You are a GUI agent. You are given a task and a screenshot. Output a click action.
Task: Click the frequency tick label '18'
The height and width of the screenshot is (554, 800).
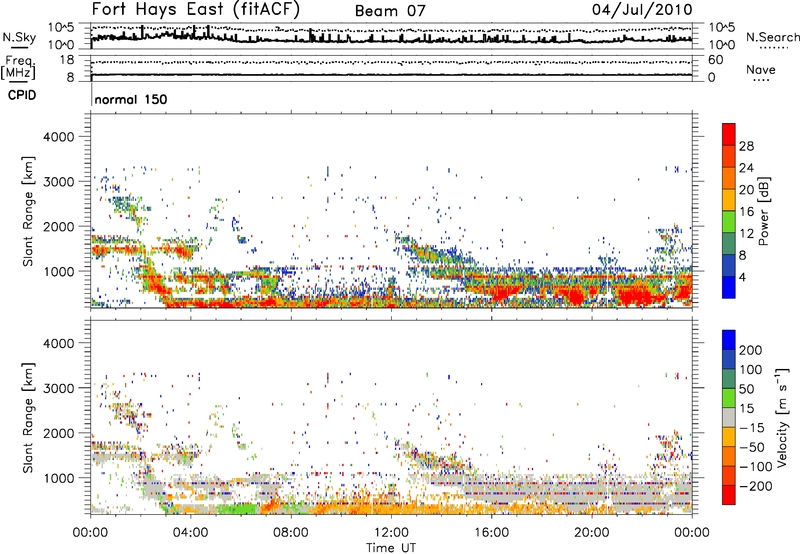click(x=67, y=60)
